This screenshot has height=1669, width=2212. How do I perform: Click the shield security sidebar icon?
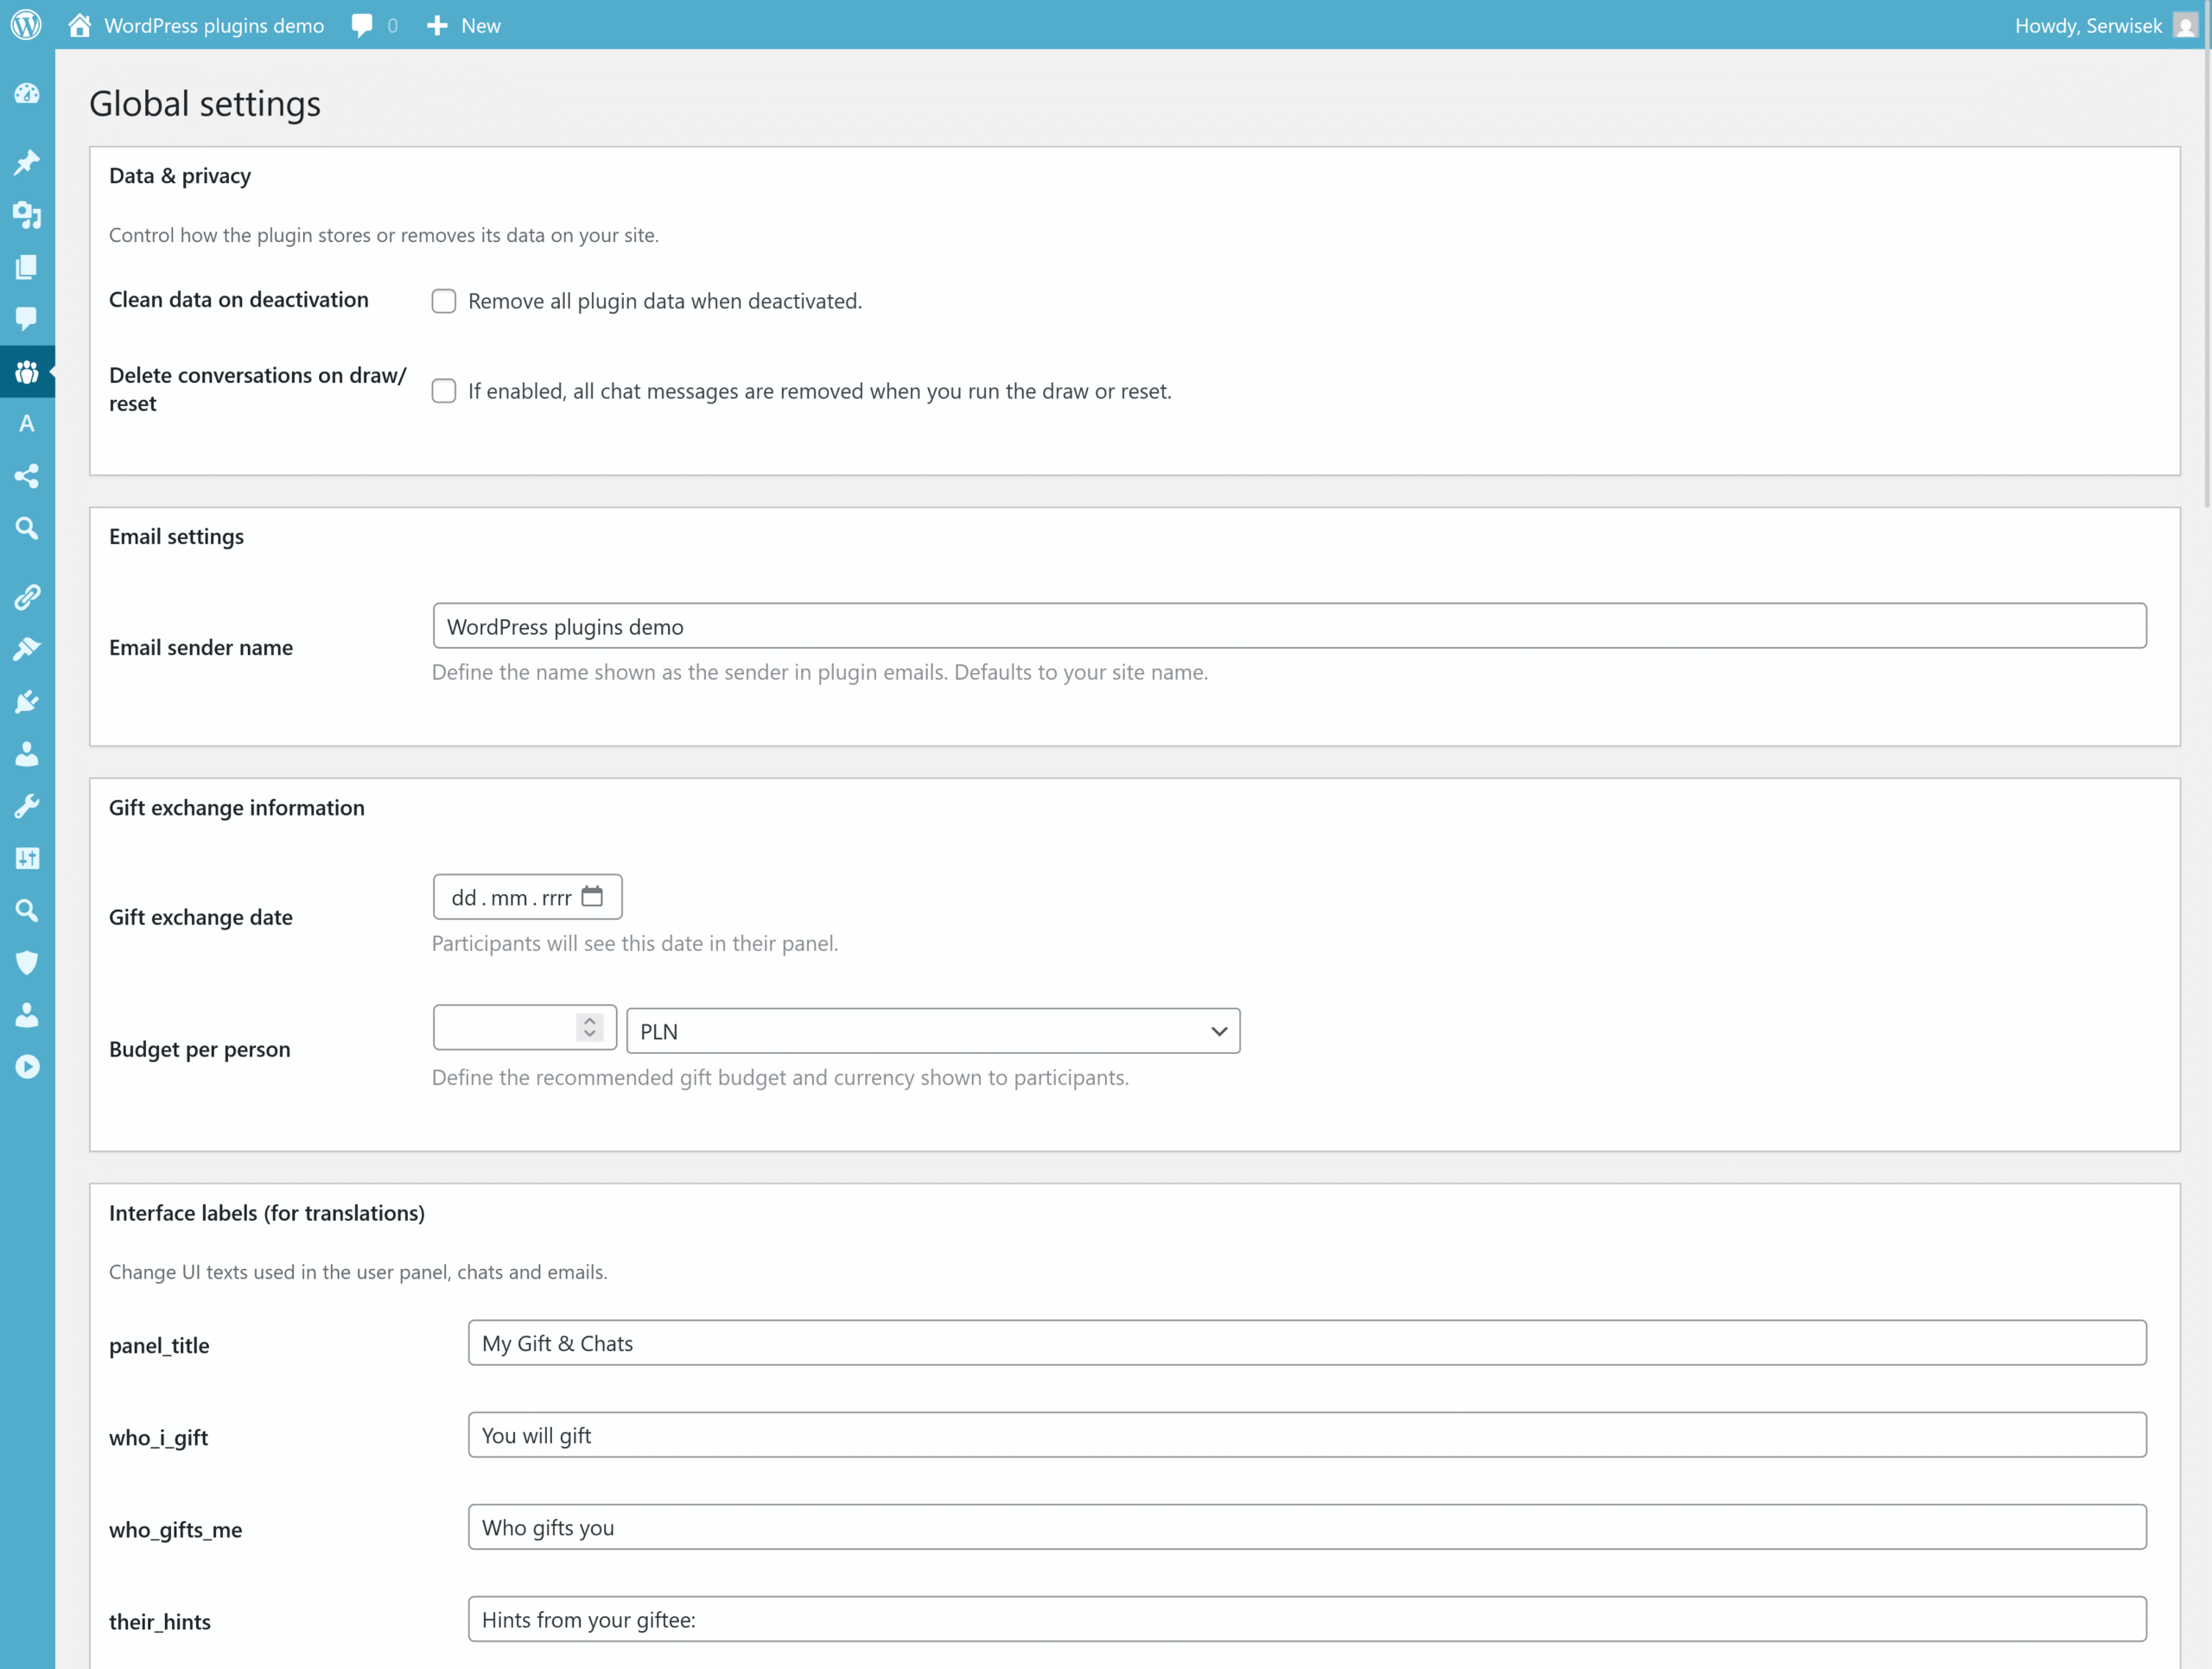27,962
